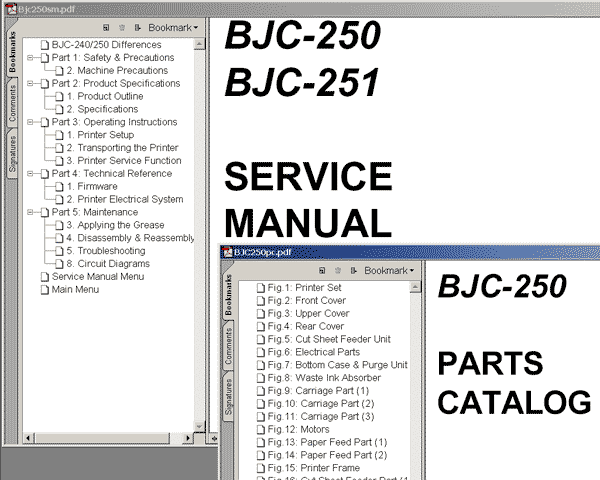Open Bookmark dropdown menu in Bjc250sm.pdf
Screen dimensions: 600x480
(x=173, y=28)
